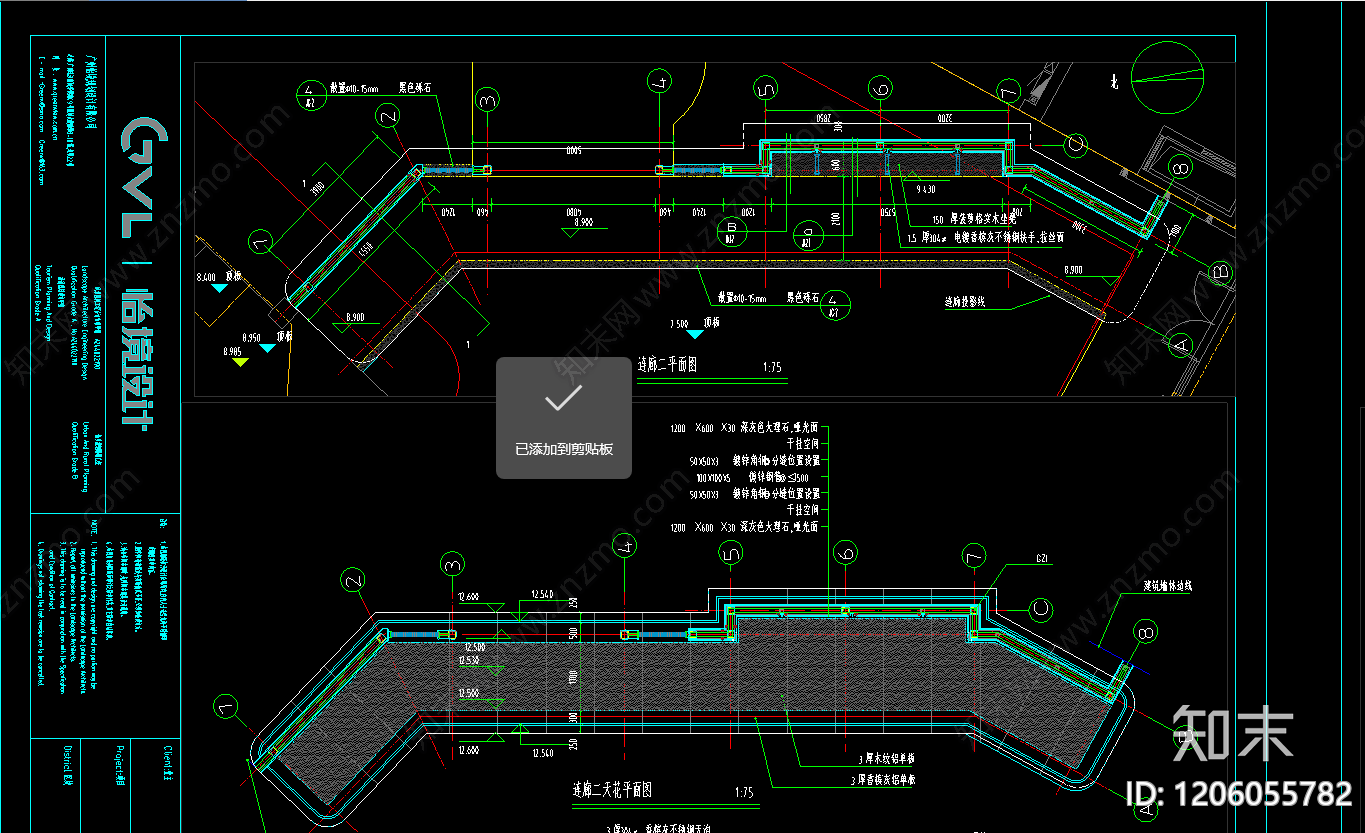Click the 连廊二天花平面图 drawing title
Image resolution: width=1365 pixels, height=833 pixels.
coord(612,790)
